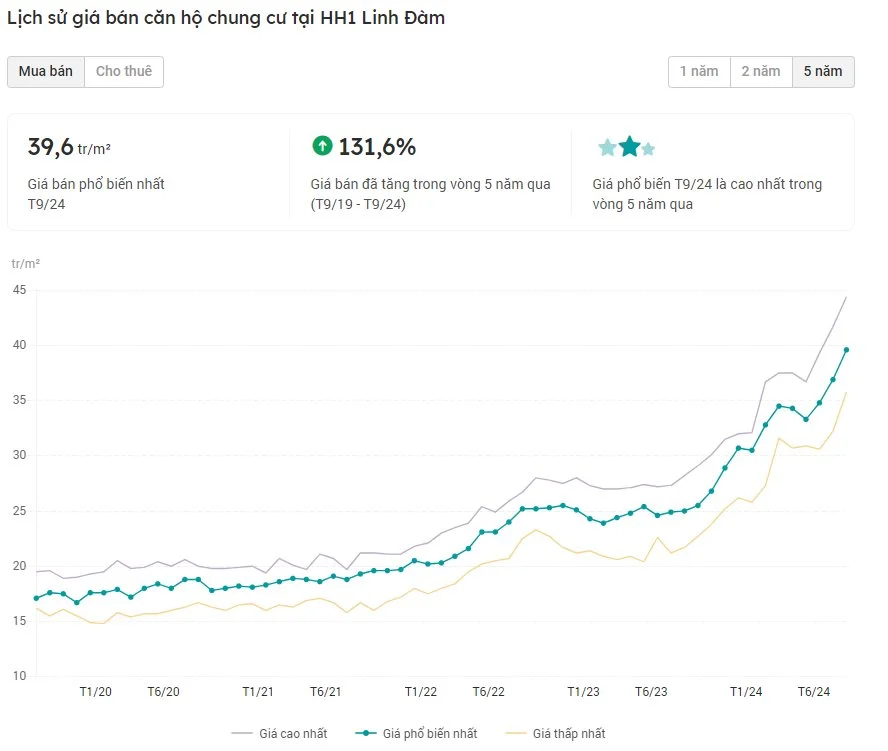
Task: Click the first teal data point on chart
Action: [x=36, y=598]
